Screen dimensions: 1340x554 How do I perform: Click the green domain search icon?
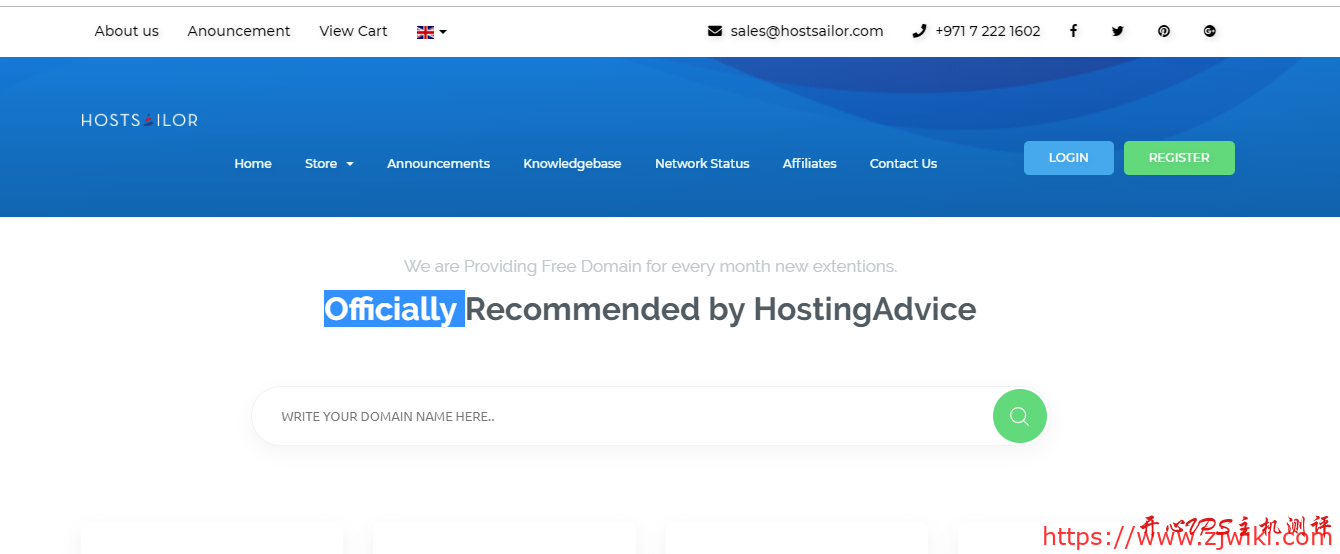[1019, 416]
